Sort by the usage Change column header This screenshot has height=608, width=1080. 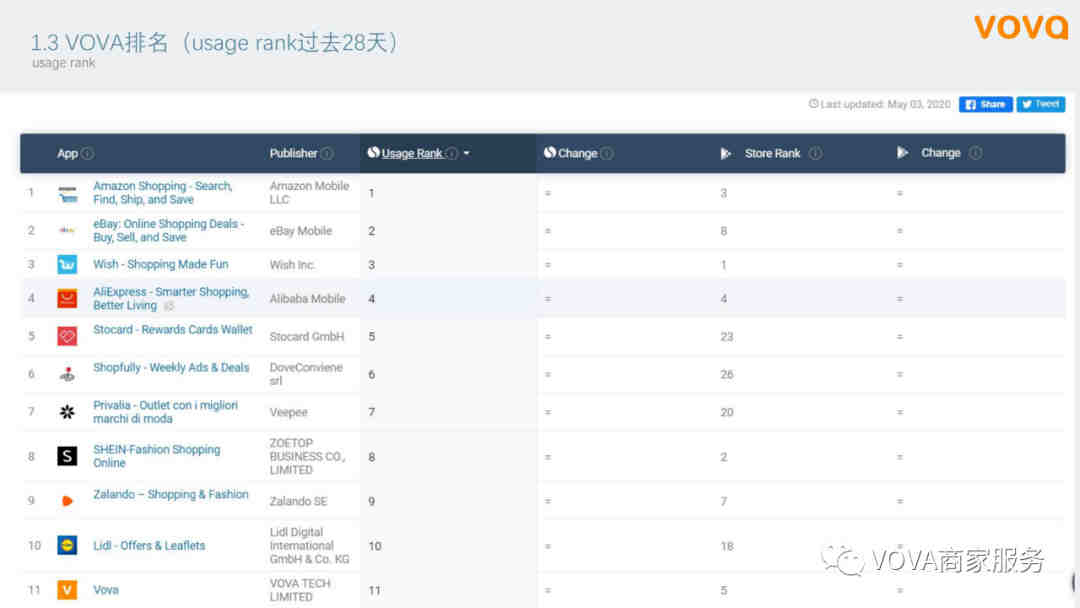point(577,154)
